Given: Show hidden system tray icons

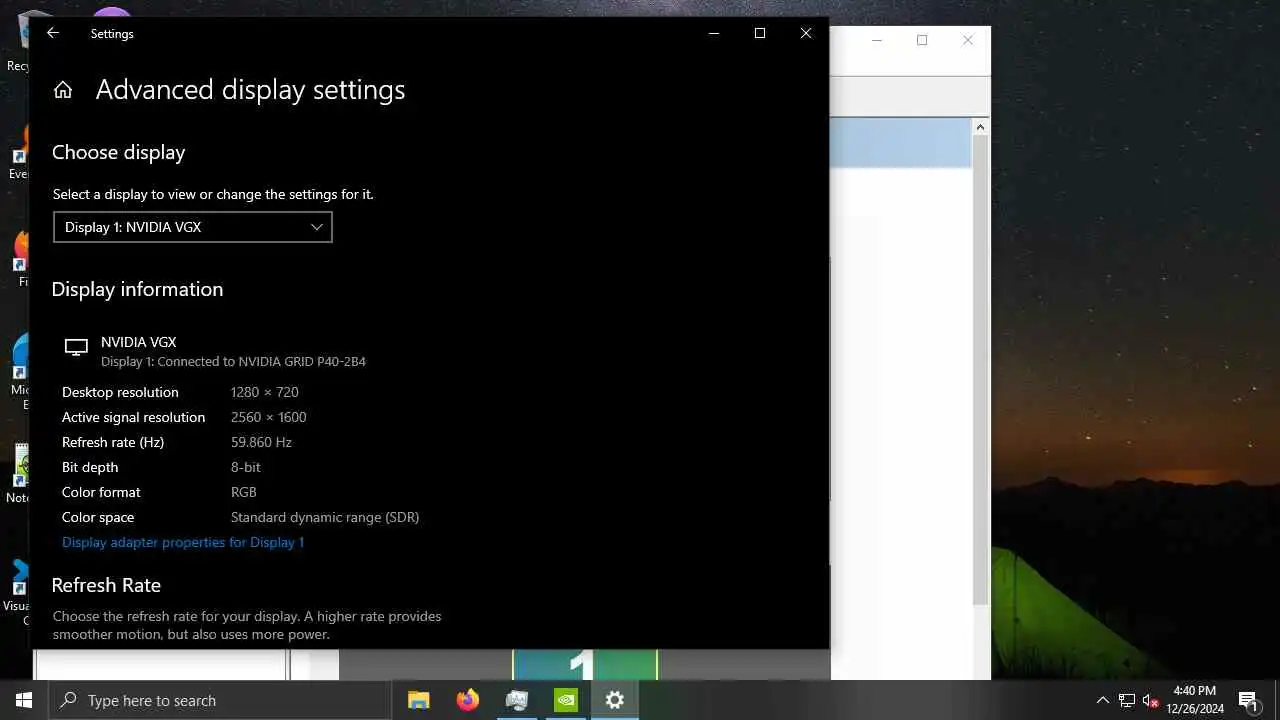Looking at the screenshot, I should [1103, 700].
